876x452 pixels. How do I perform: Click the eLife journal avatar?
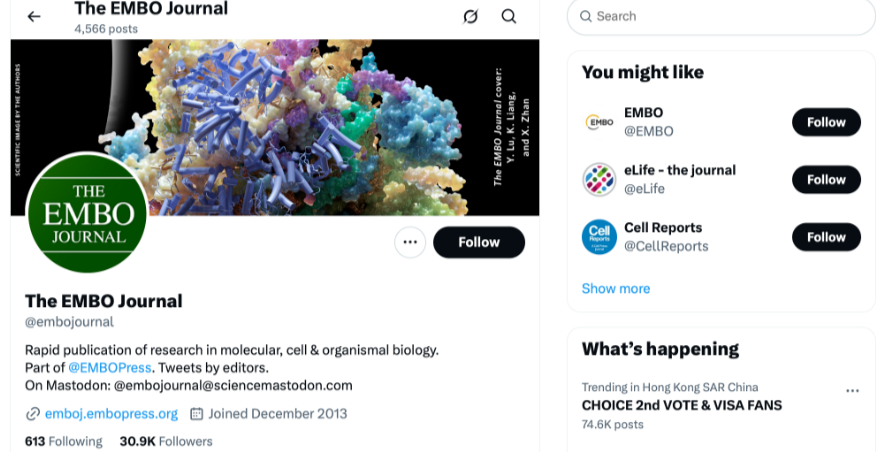coord(599,180)
